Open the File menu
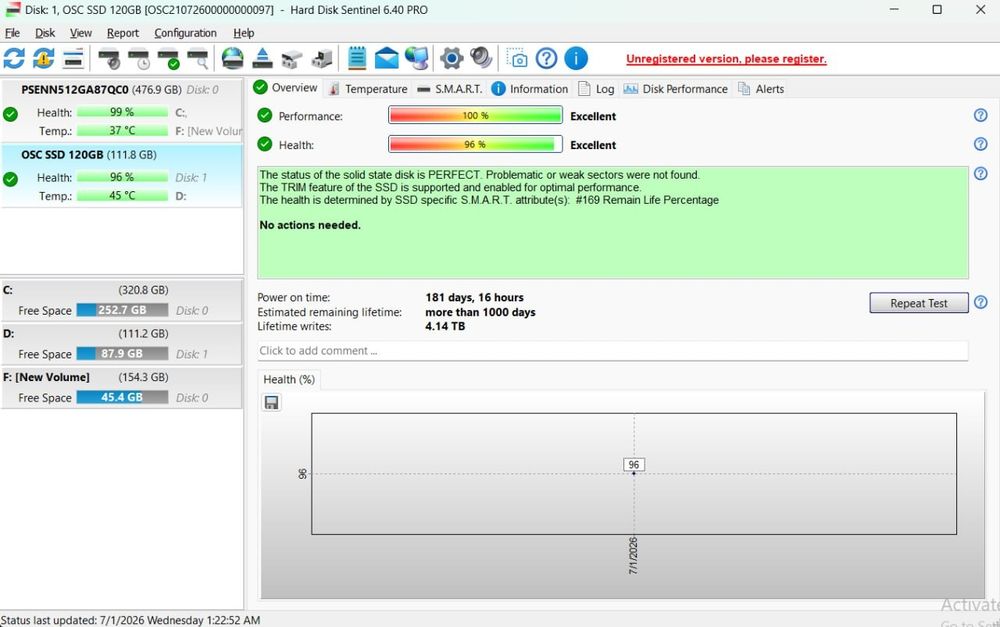The image size is (1000, 627). (x=12, y=33)
